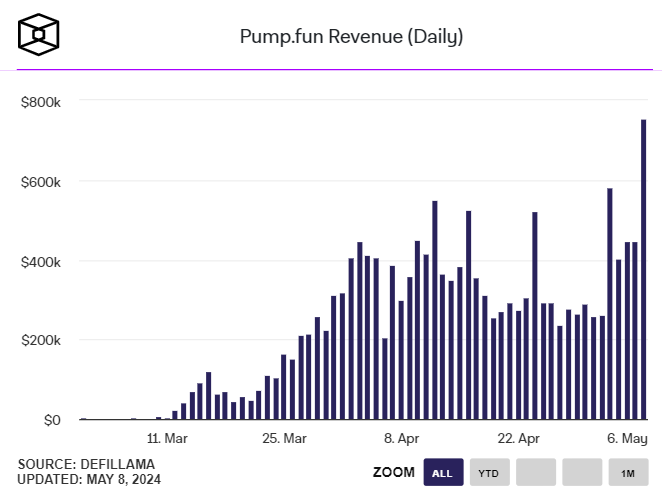This screenshot has width=662, height=492.
Task: Click the 22. Apr date label
Action: click(x=518, y=438)
